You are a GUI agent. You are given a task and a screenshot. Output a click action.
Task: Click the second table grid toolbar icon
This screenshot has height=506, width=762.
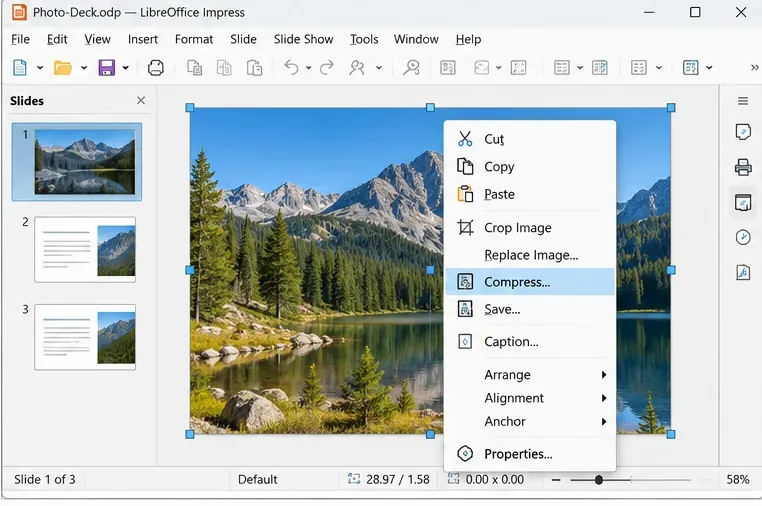click(600, 68)
